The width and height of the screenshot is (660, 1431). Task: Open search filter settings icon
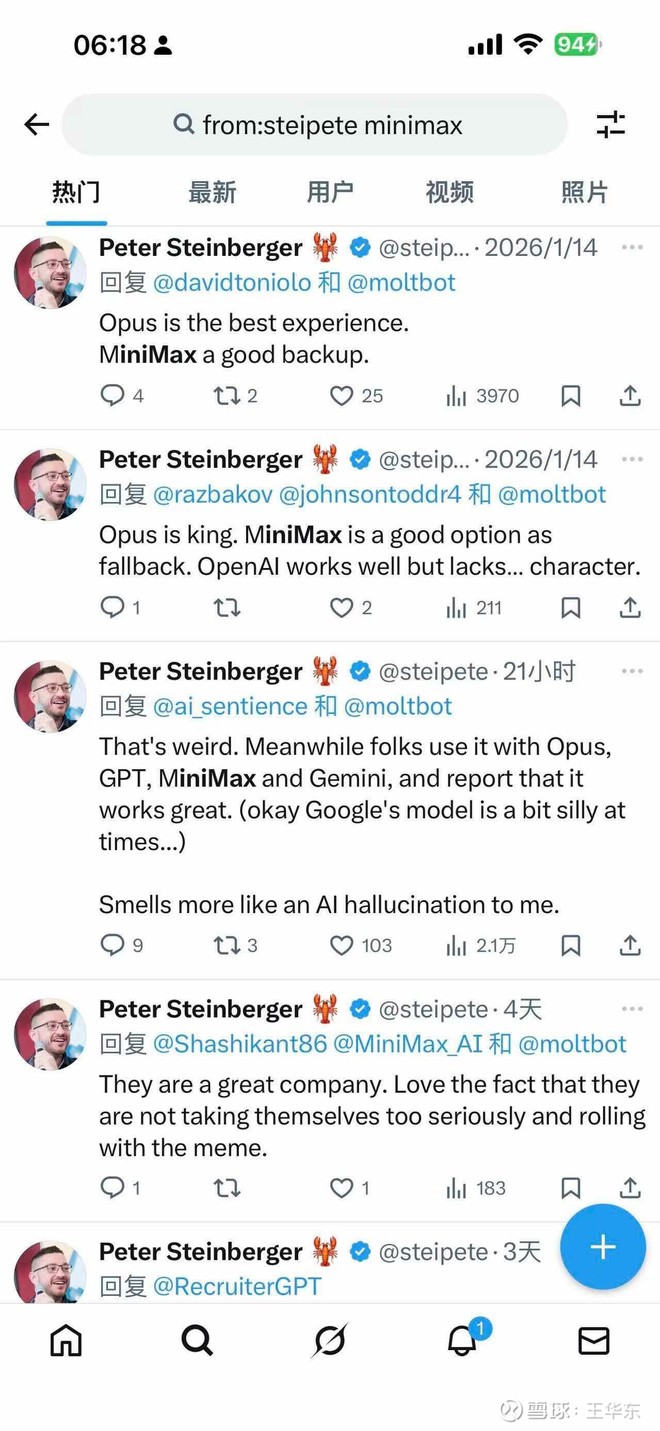click(x=610, y=124)
